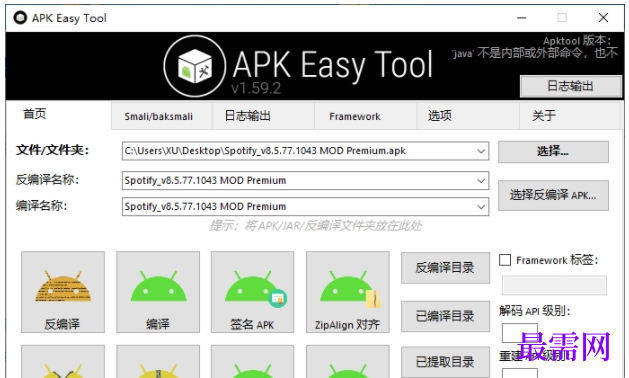The height and width of the screenshot is (378, 629).
Task: Click the 反编译 (decompile) Android icon button
Action: pyautogui.click(x=63, y=292)
